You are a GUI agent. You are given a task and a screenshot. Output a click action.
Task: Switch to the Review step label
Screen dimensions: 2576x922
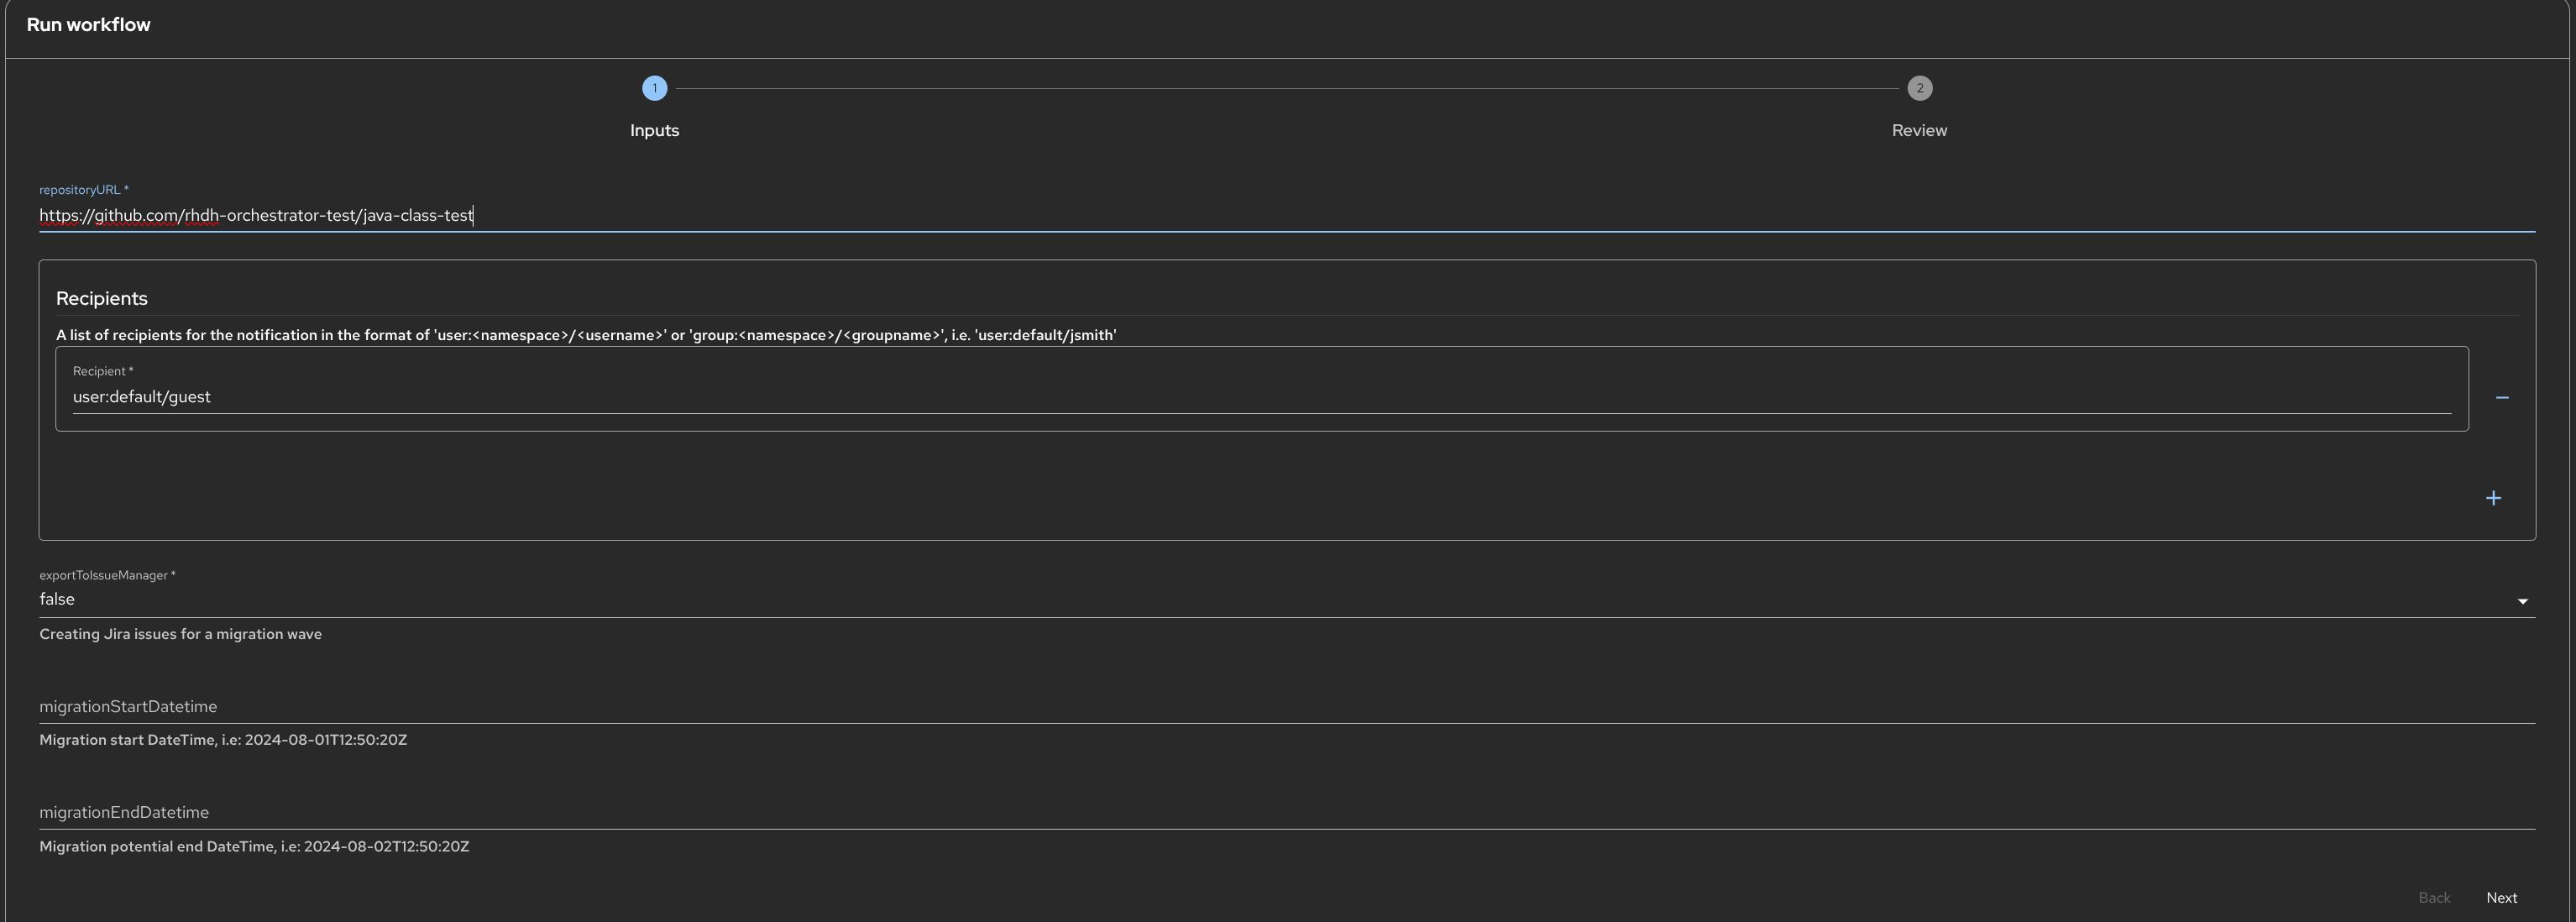(1918, 130)
